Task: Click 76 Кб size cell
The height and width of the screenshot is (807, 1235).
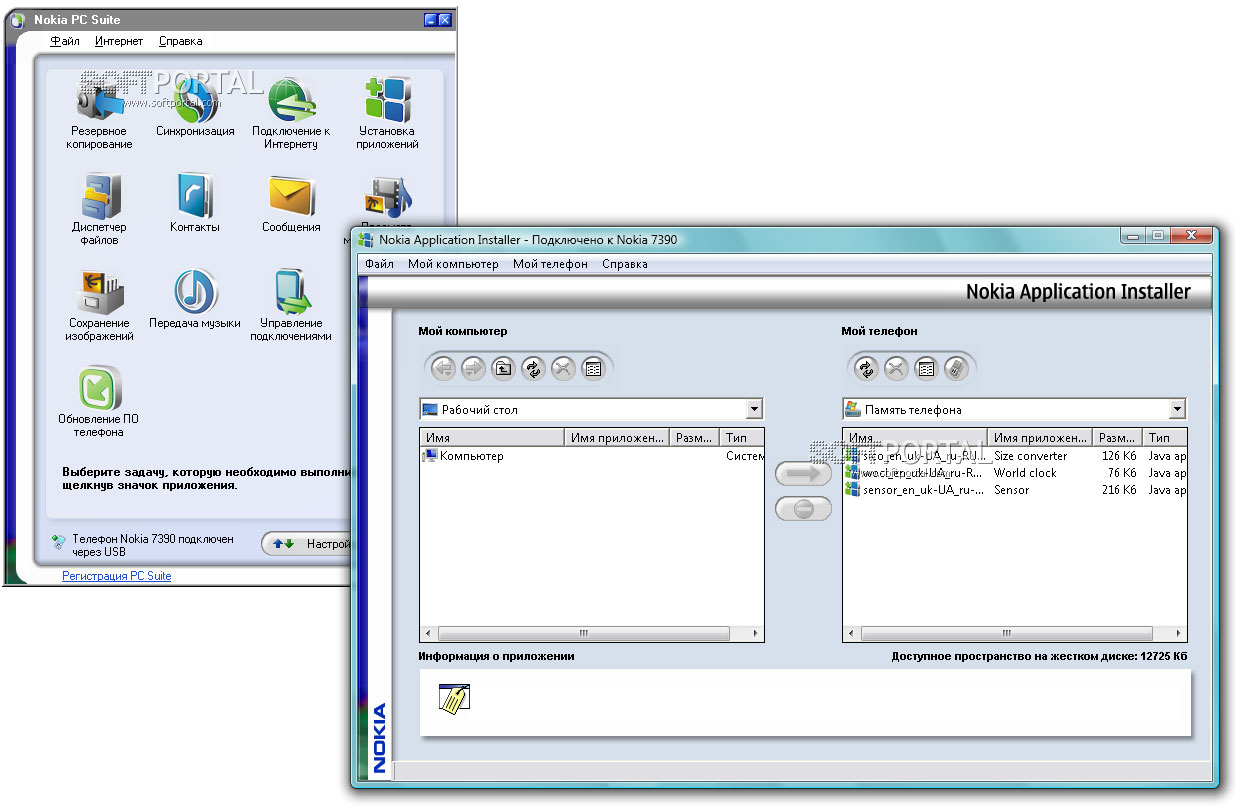Action: pyautogui.click(x=1122, y=473)
